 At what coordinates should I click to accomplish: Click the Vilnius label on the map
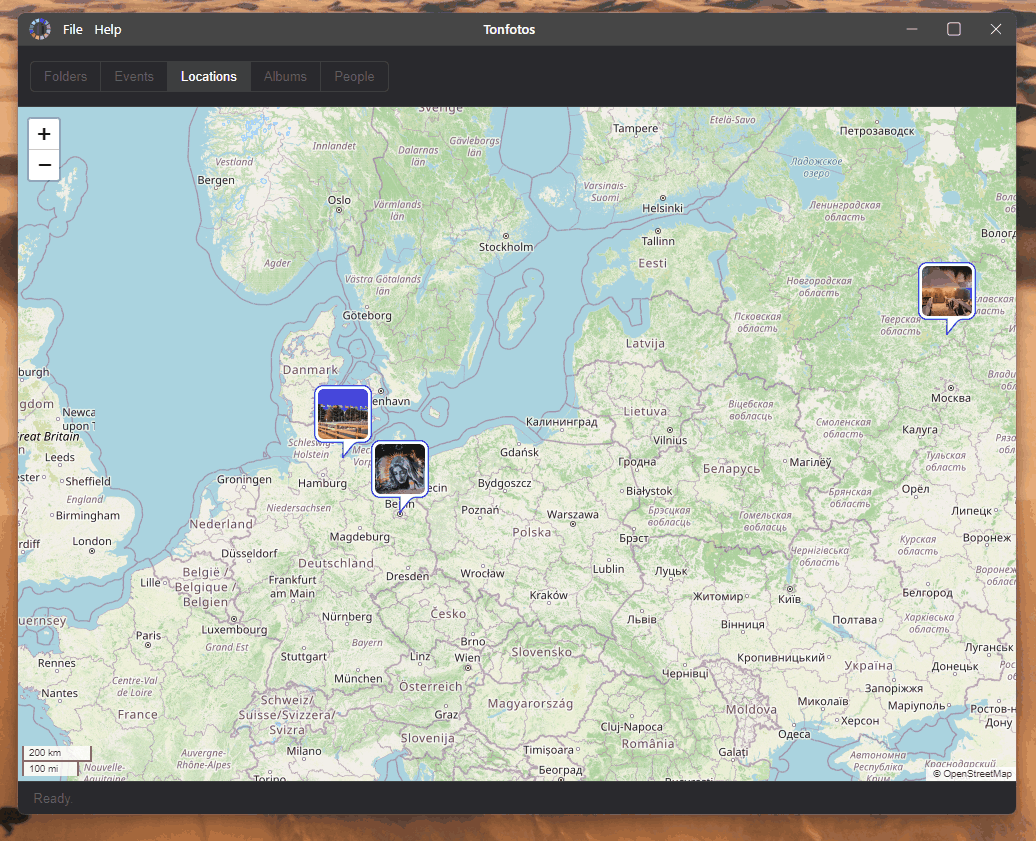[x=670, y=440]
